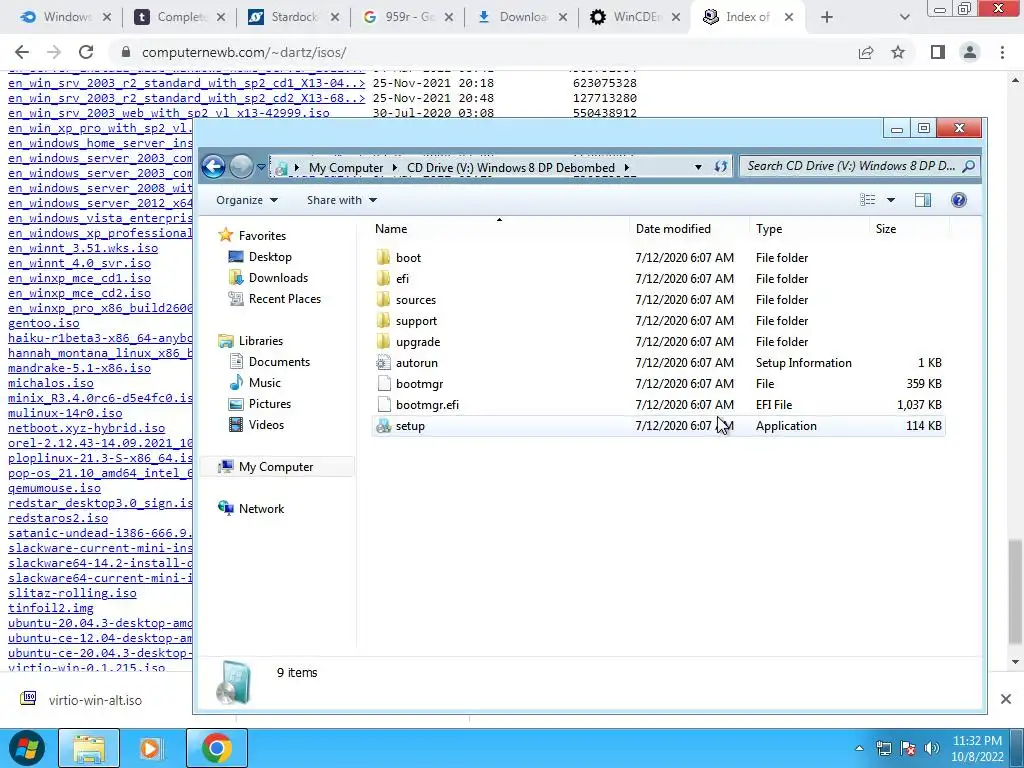
Task: Open Explorer help question mark icon
Action: (x=959, y=200)
